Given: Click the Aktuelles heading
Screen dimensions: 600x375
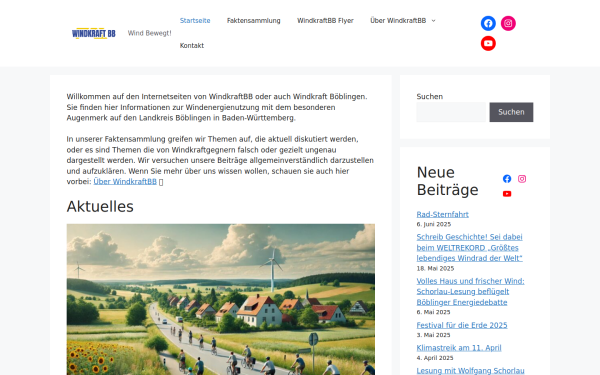Looking at the screenshot, I should [100, 207].
